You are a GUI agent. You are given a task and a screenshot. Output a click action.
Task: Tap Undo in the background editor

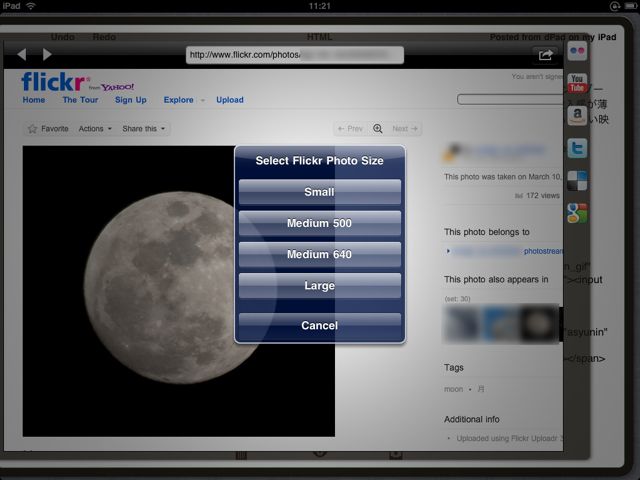(62, 37)
